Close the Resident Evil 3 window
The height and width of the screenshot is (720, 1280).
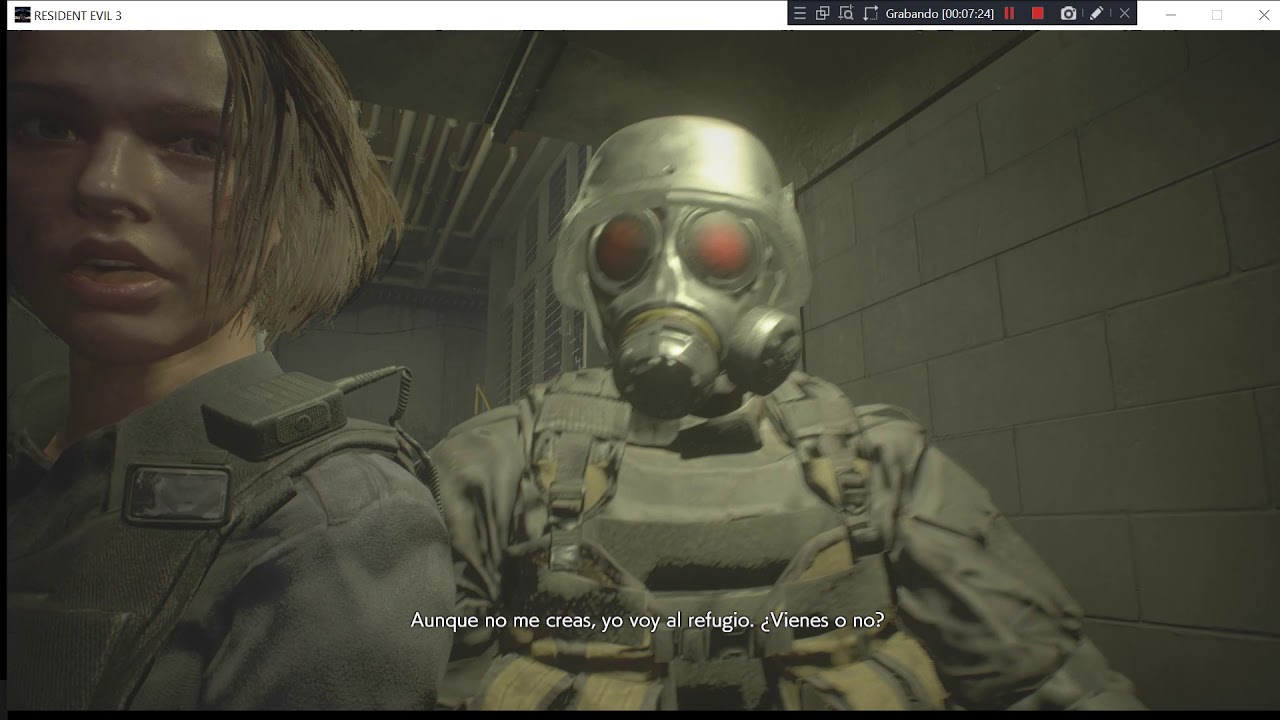click(x=1263, y=15)
